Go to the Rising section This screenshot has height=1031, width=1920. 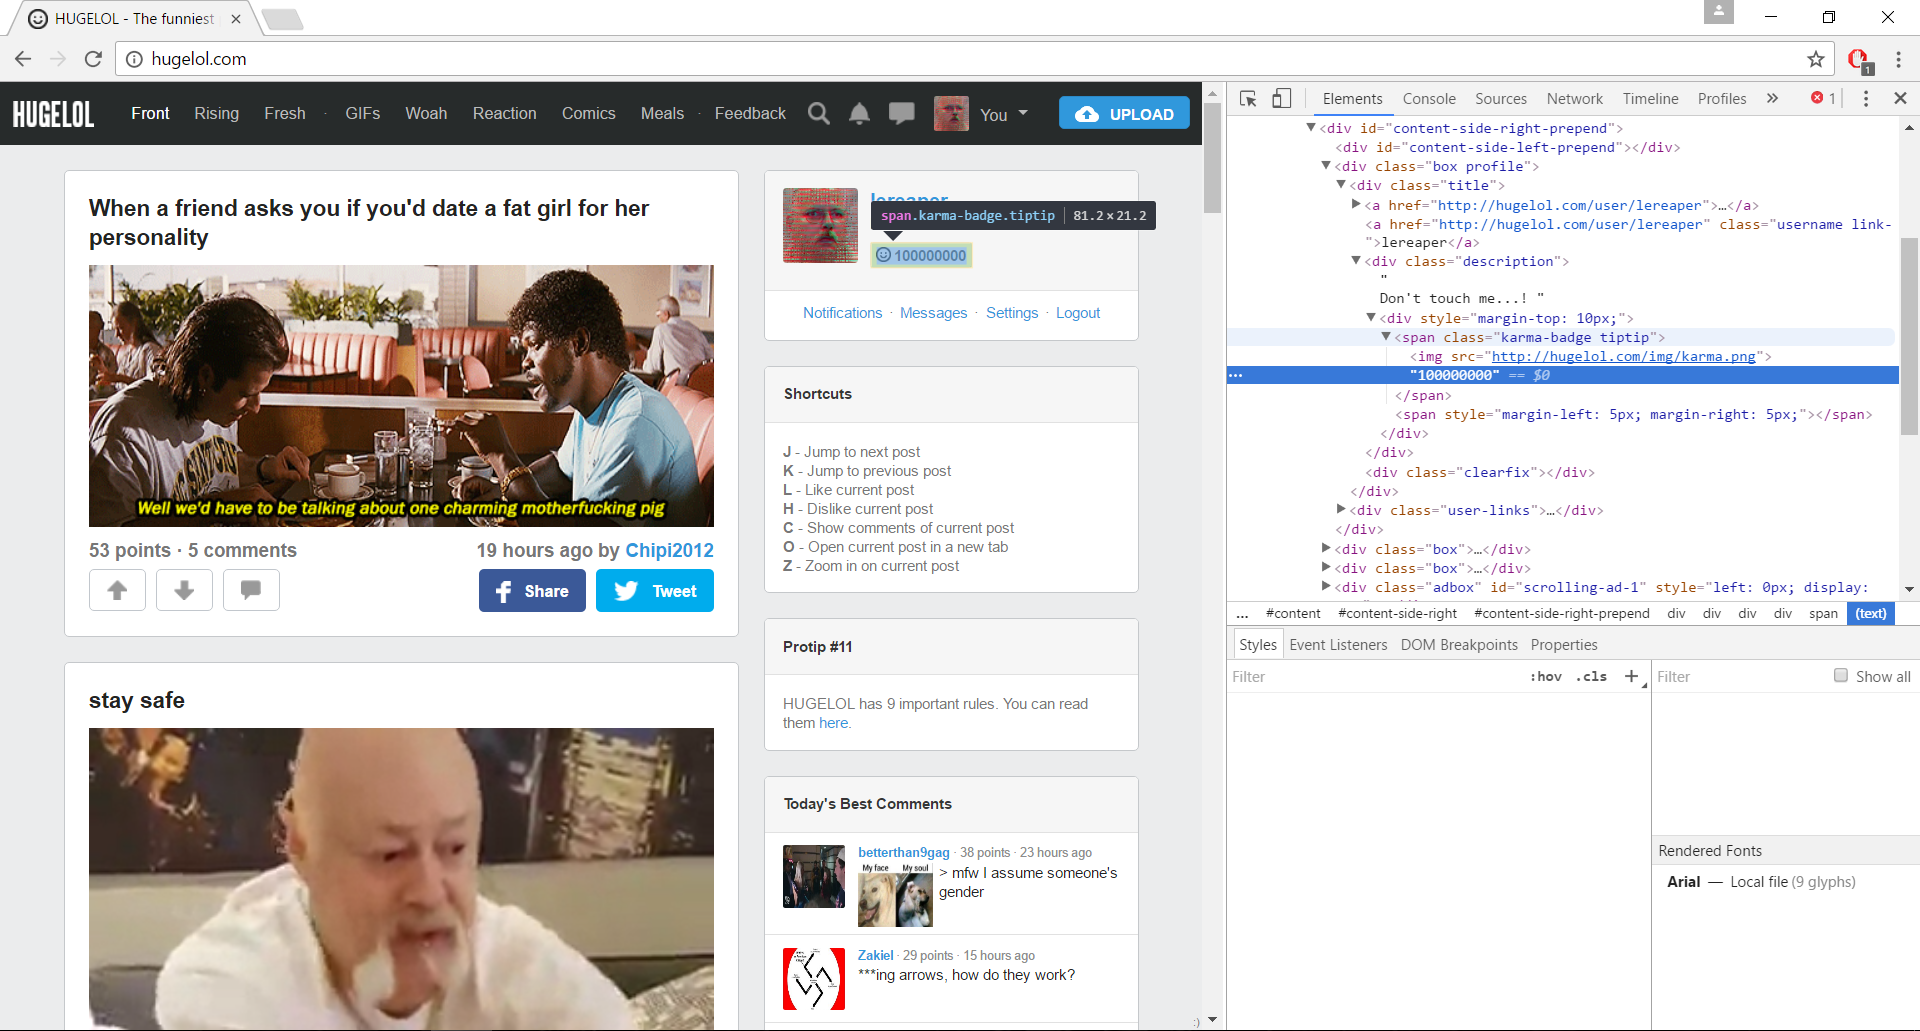pos(217,114)
